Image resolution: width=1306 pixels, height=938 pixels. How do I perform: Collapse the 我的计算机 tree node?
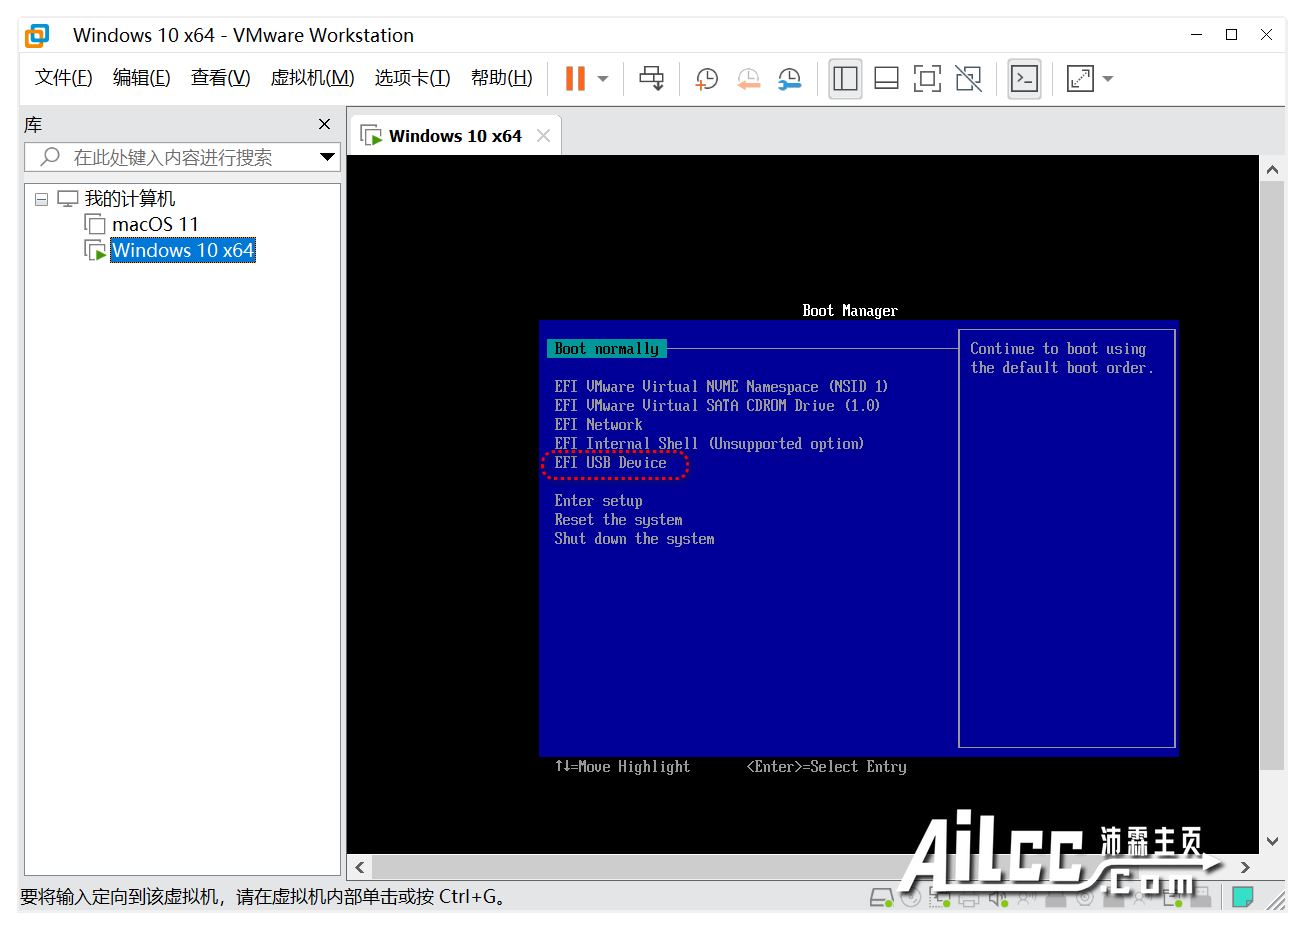point(41,199)
